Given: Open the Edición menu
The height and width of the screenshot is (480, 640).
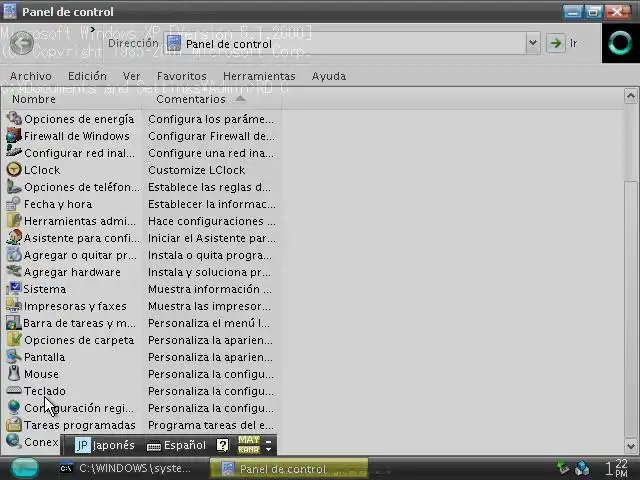Looking at the screenshot, I should [87, 76].
